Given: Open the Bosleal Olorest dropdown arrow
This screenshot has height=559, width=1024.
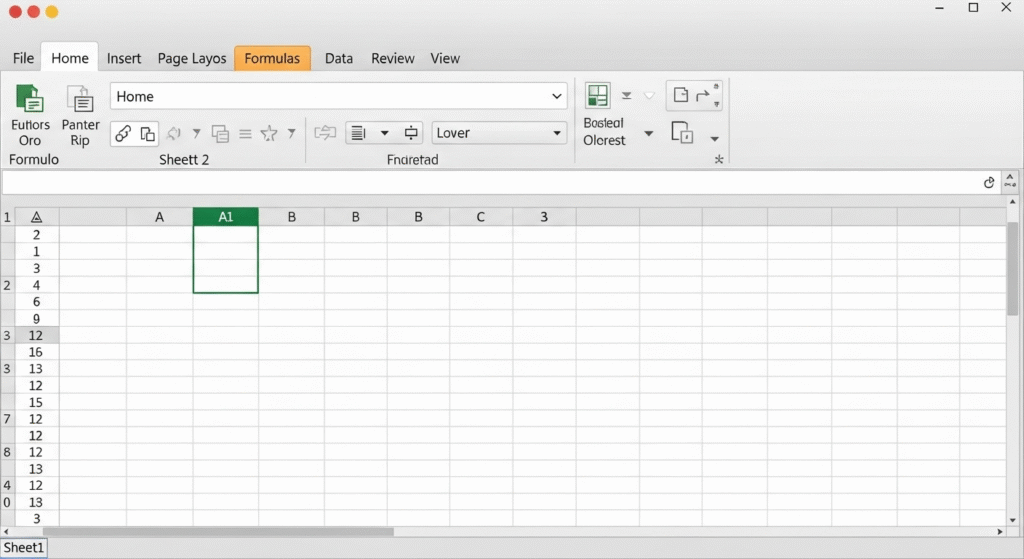Looking at the screenshot, I should (x=648, y=133).
